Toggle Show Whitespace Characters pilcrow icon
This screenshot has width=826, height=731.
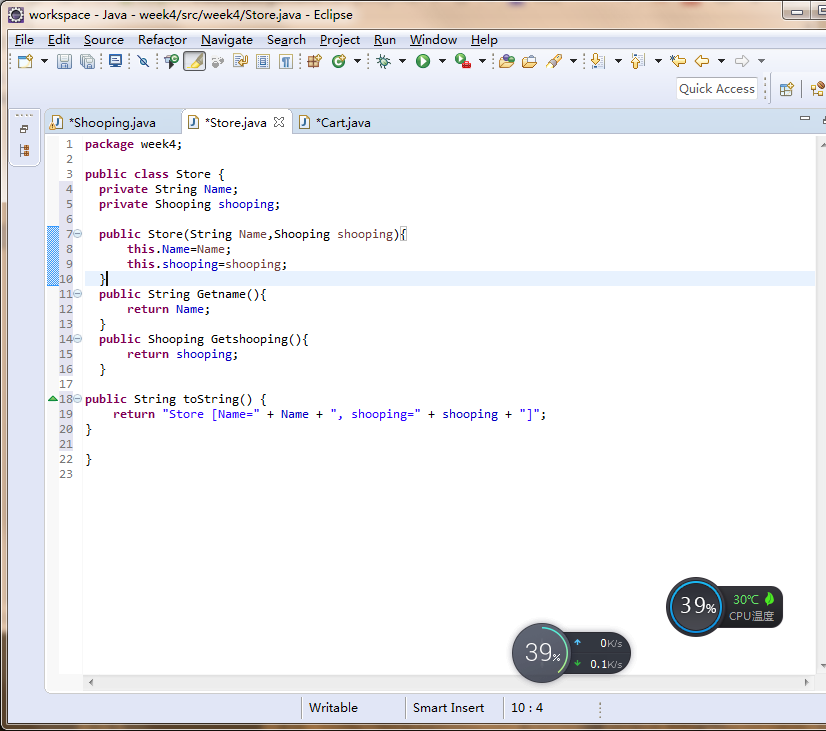coord(285,61)
